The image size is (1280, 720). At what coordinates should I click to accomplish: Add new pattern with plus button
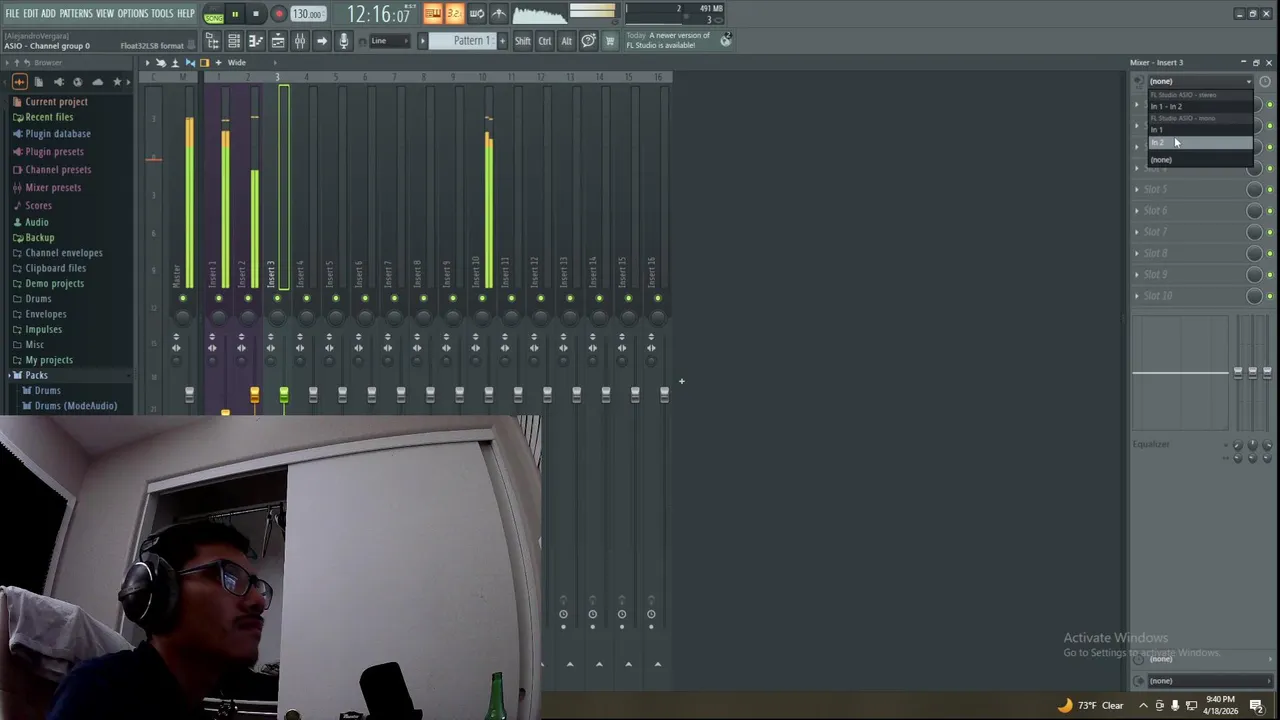pos(502,41)
